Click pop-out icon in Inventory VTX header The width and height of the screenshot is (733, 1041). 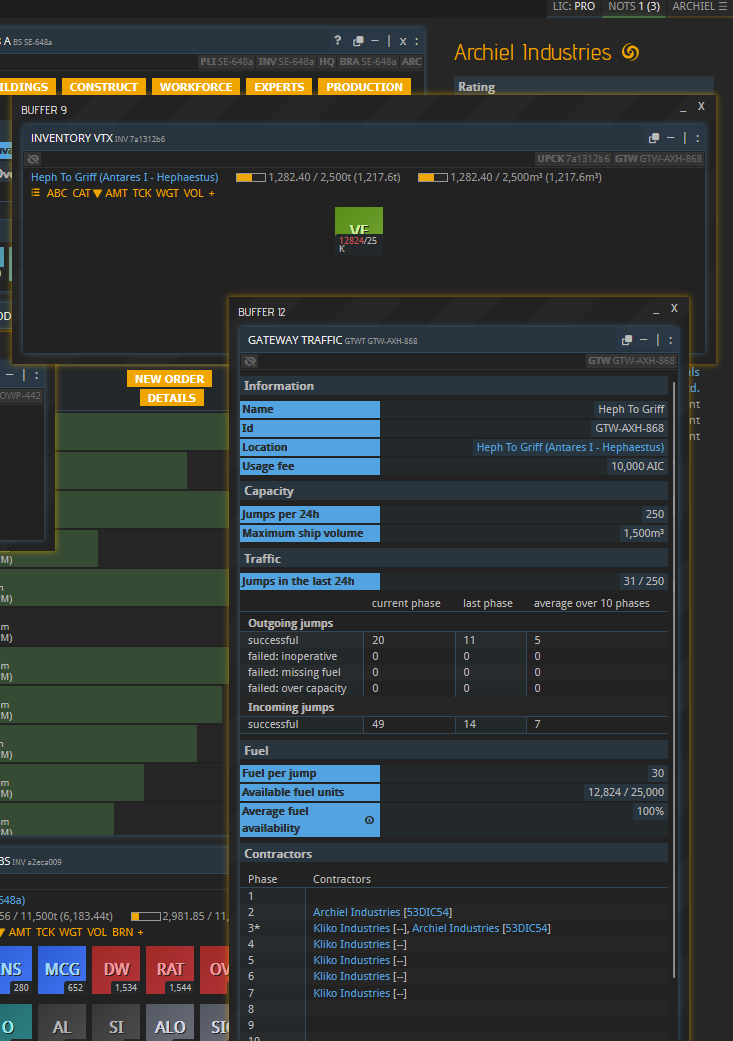tap(654, 138)
